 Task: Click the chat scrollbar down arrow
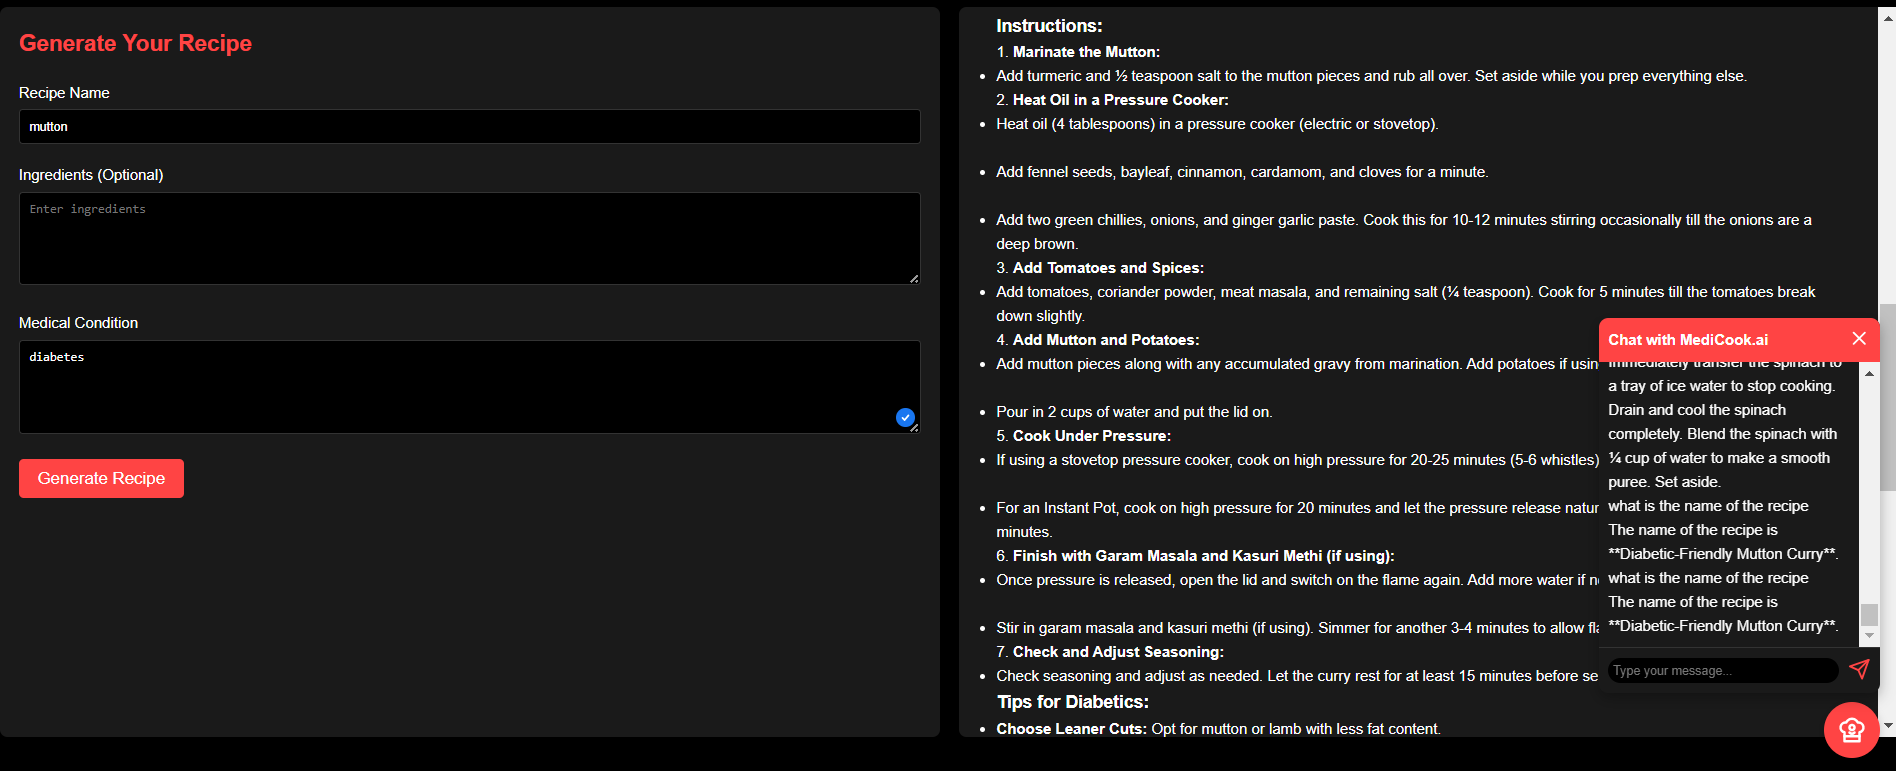tap(1869, 634)
